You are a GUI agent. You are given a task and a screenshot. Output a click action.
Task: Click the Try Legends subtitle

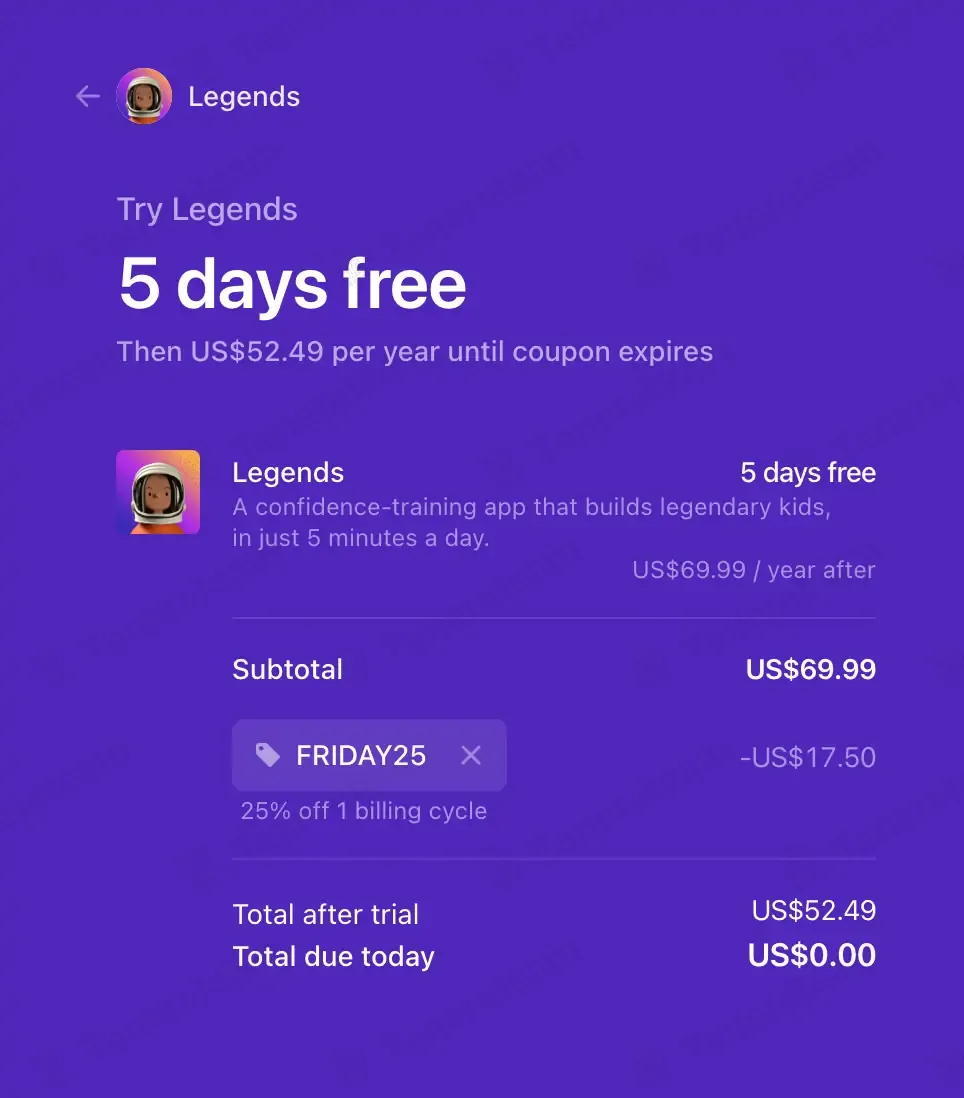tap(207, 209)
